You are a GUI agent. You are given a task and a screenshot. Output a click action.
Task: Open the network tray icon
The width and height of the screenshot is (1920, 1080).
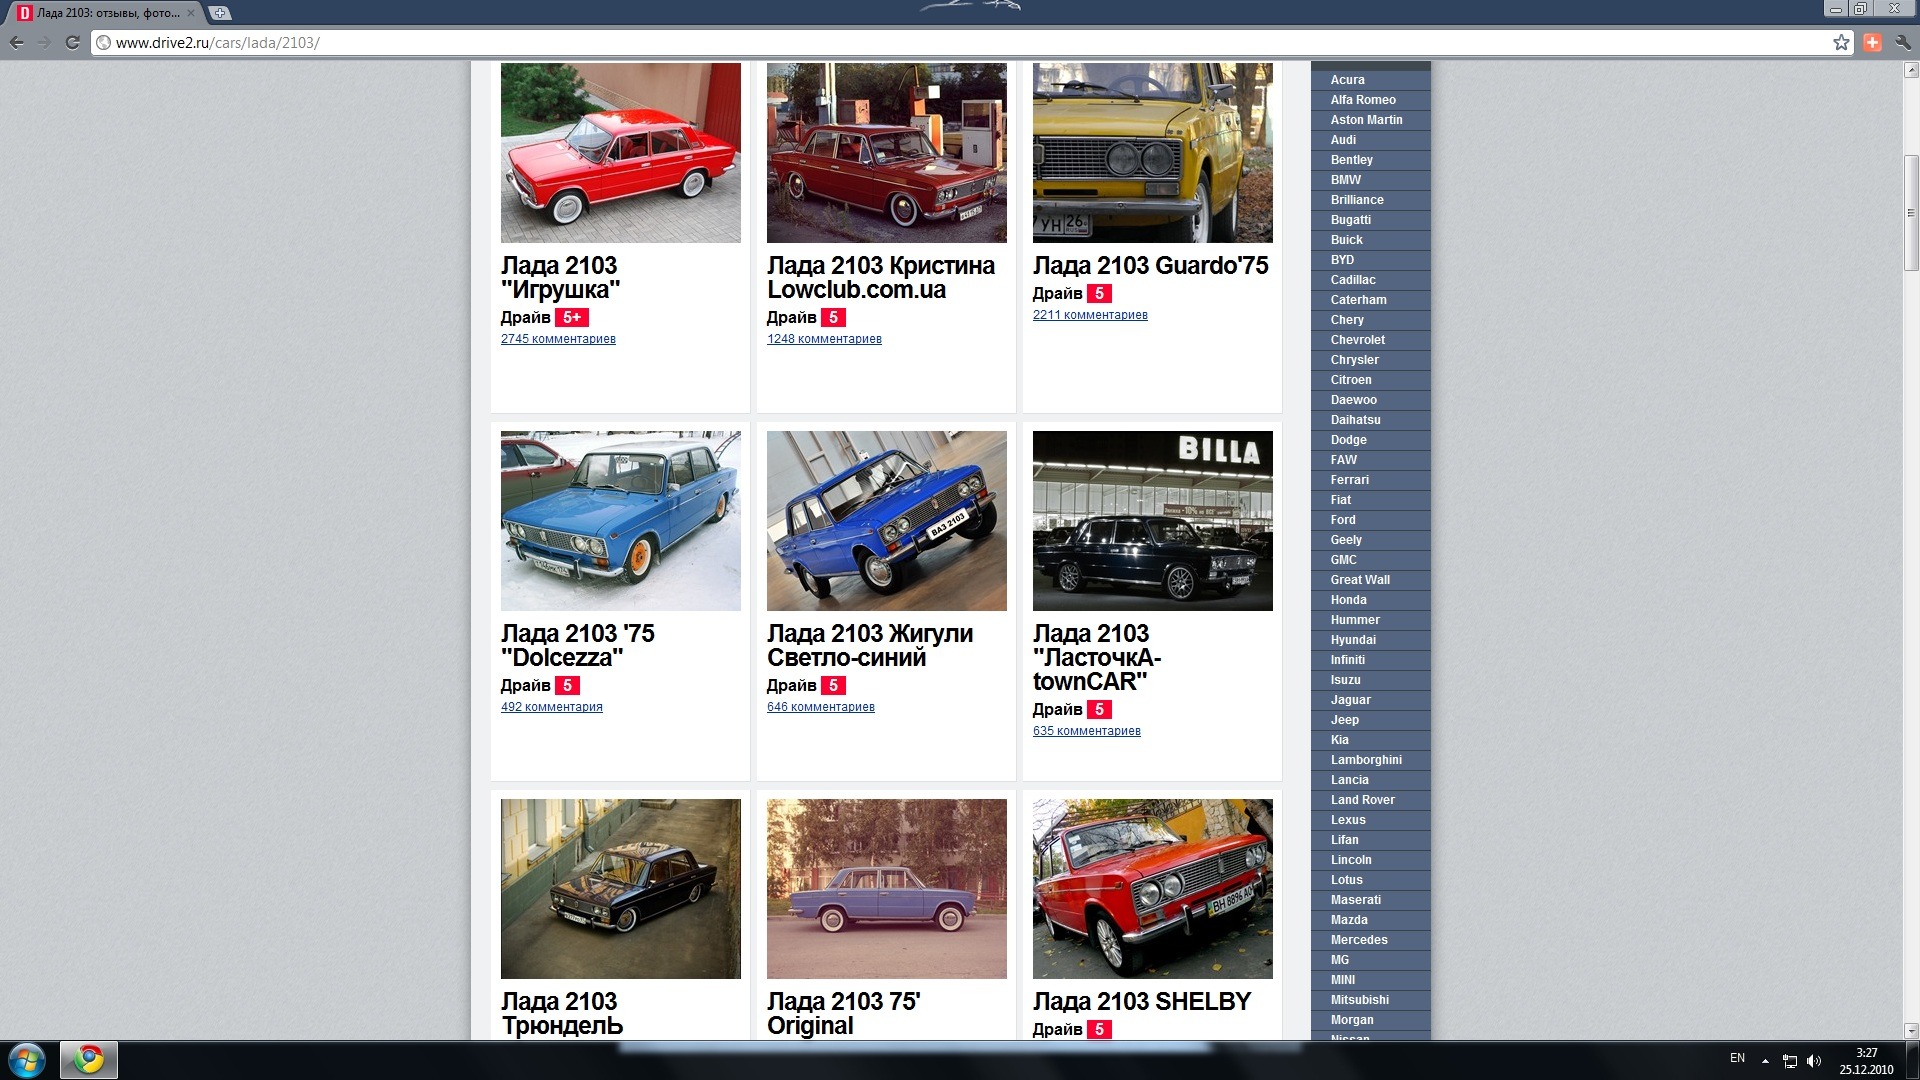[1790, 1061]
